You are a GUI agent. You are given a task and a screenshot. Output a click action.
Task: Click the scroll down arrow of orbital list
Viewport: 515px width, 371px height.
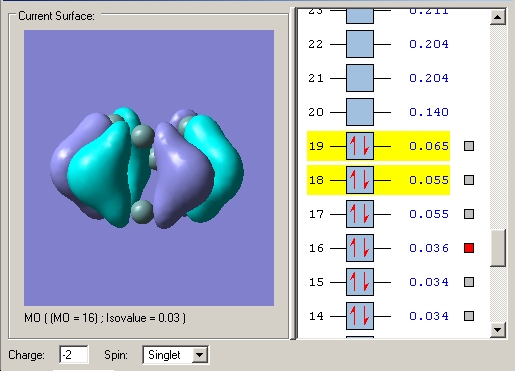coord(498,330)
